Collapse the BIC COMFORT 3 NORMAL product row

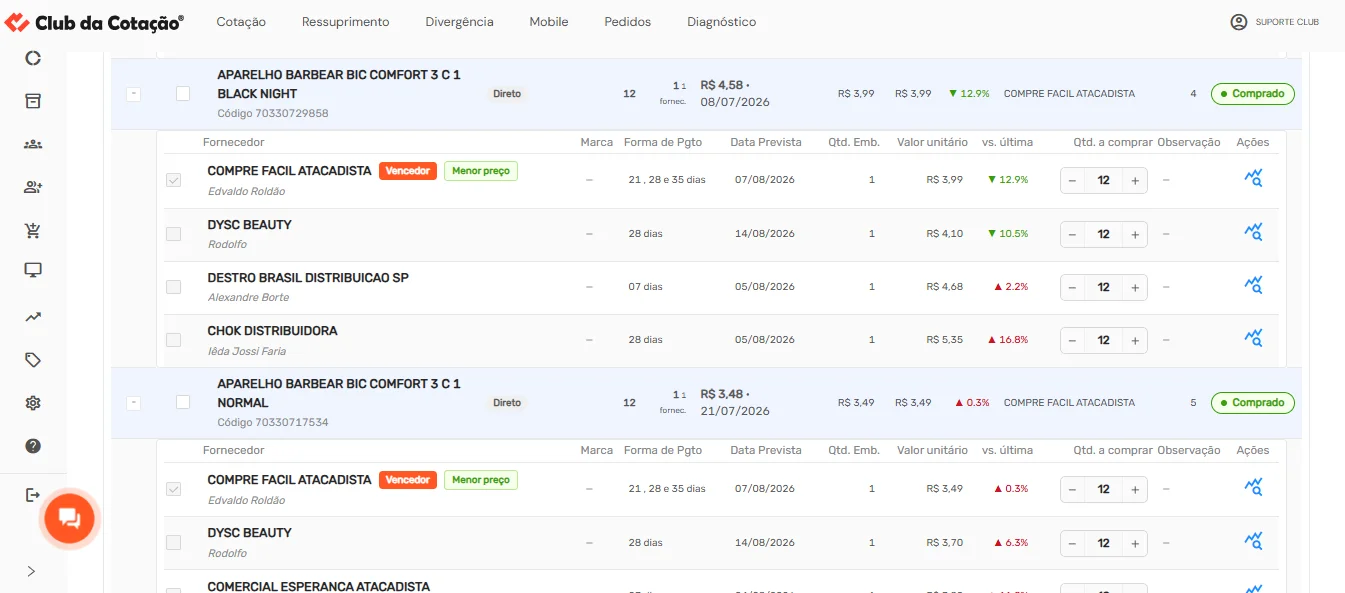click(x=134, y=402)
